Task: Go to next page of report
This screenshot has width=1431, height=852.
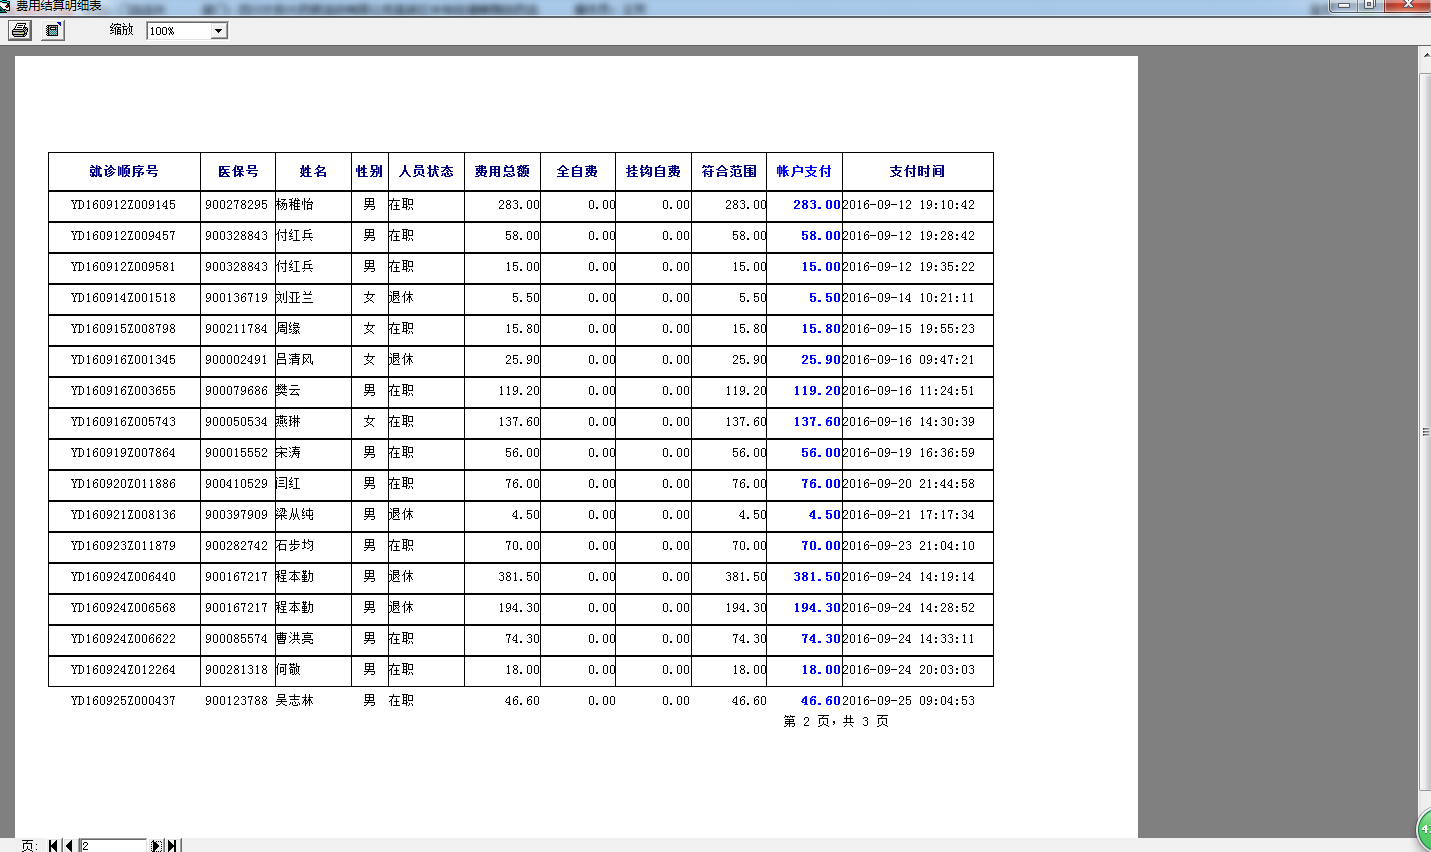Action: (157, 845)
